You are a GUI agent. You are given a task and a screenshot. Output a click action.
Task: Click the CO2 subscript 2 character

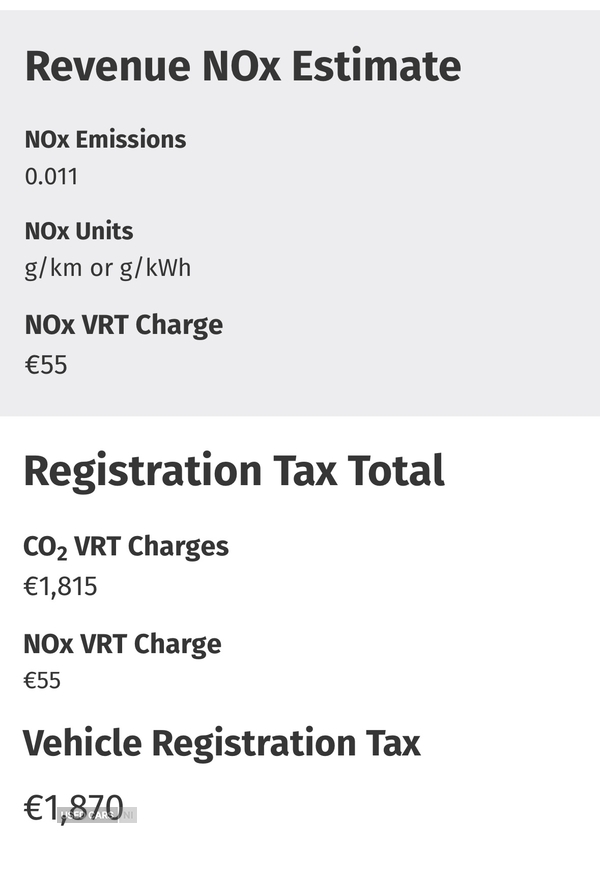click(62, 553)
